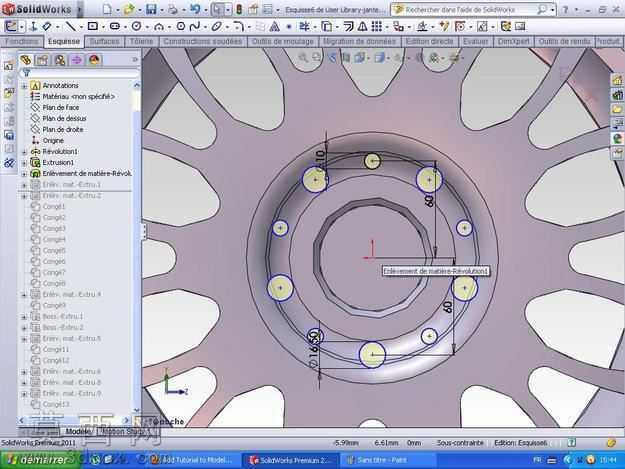Select the Slot sketch tool

[x=115, y=27]
